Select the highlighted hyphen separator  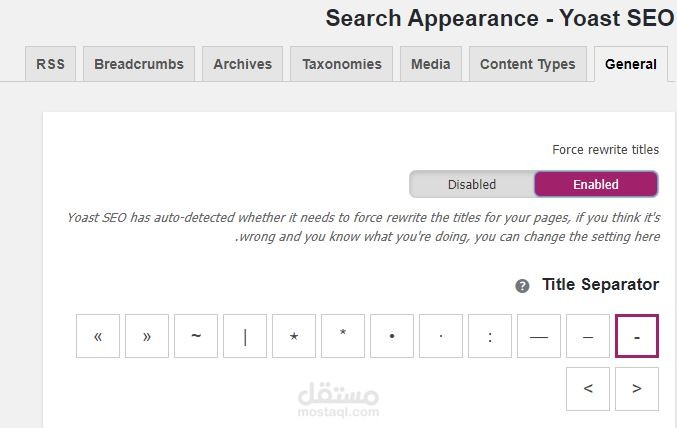point(638,336)
